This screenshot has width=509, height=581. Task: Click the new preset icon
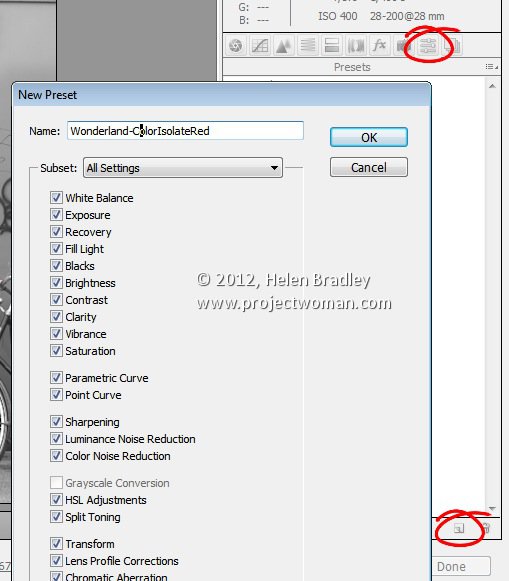click(x=459, y=528)
